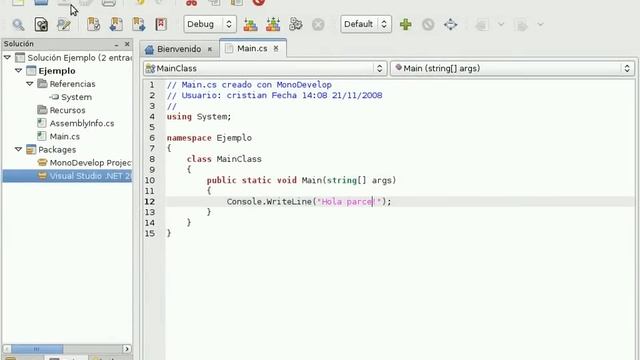Open the Main (string[] args) member dropdown
Screen dimensions: 640x360
coord(512,68)
